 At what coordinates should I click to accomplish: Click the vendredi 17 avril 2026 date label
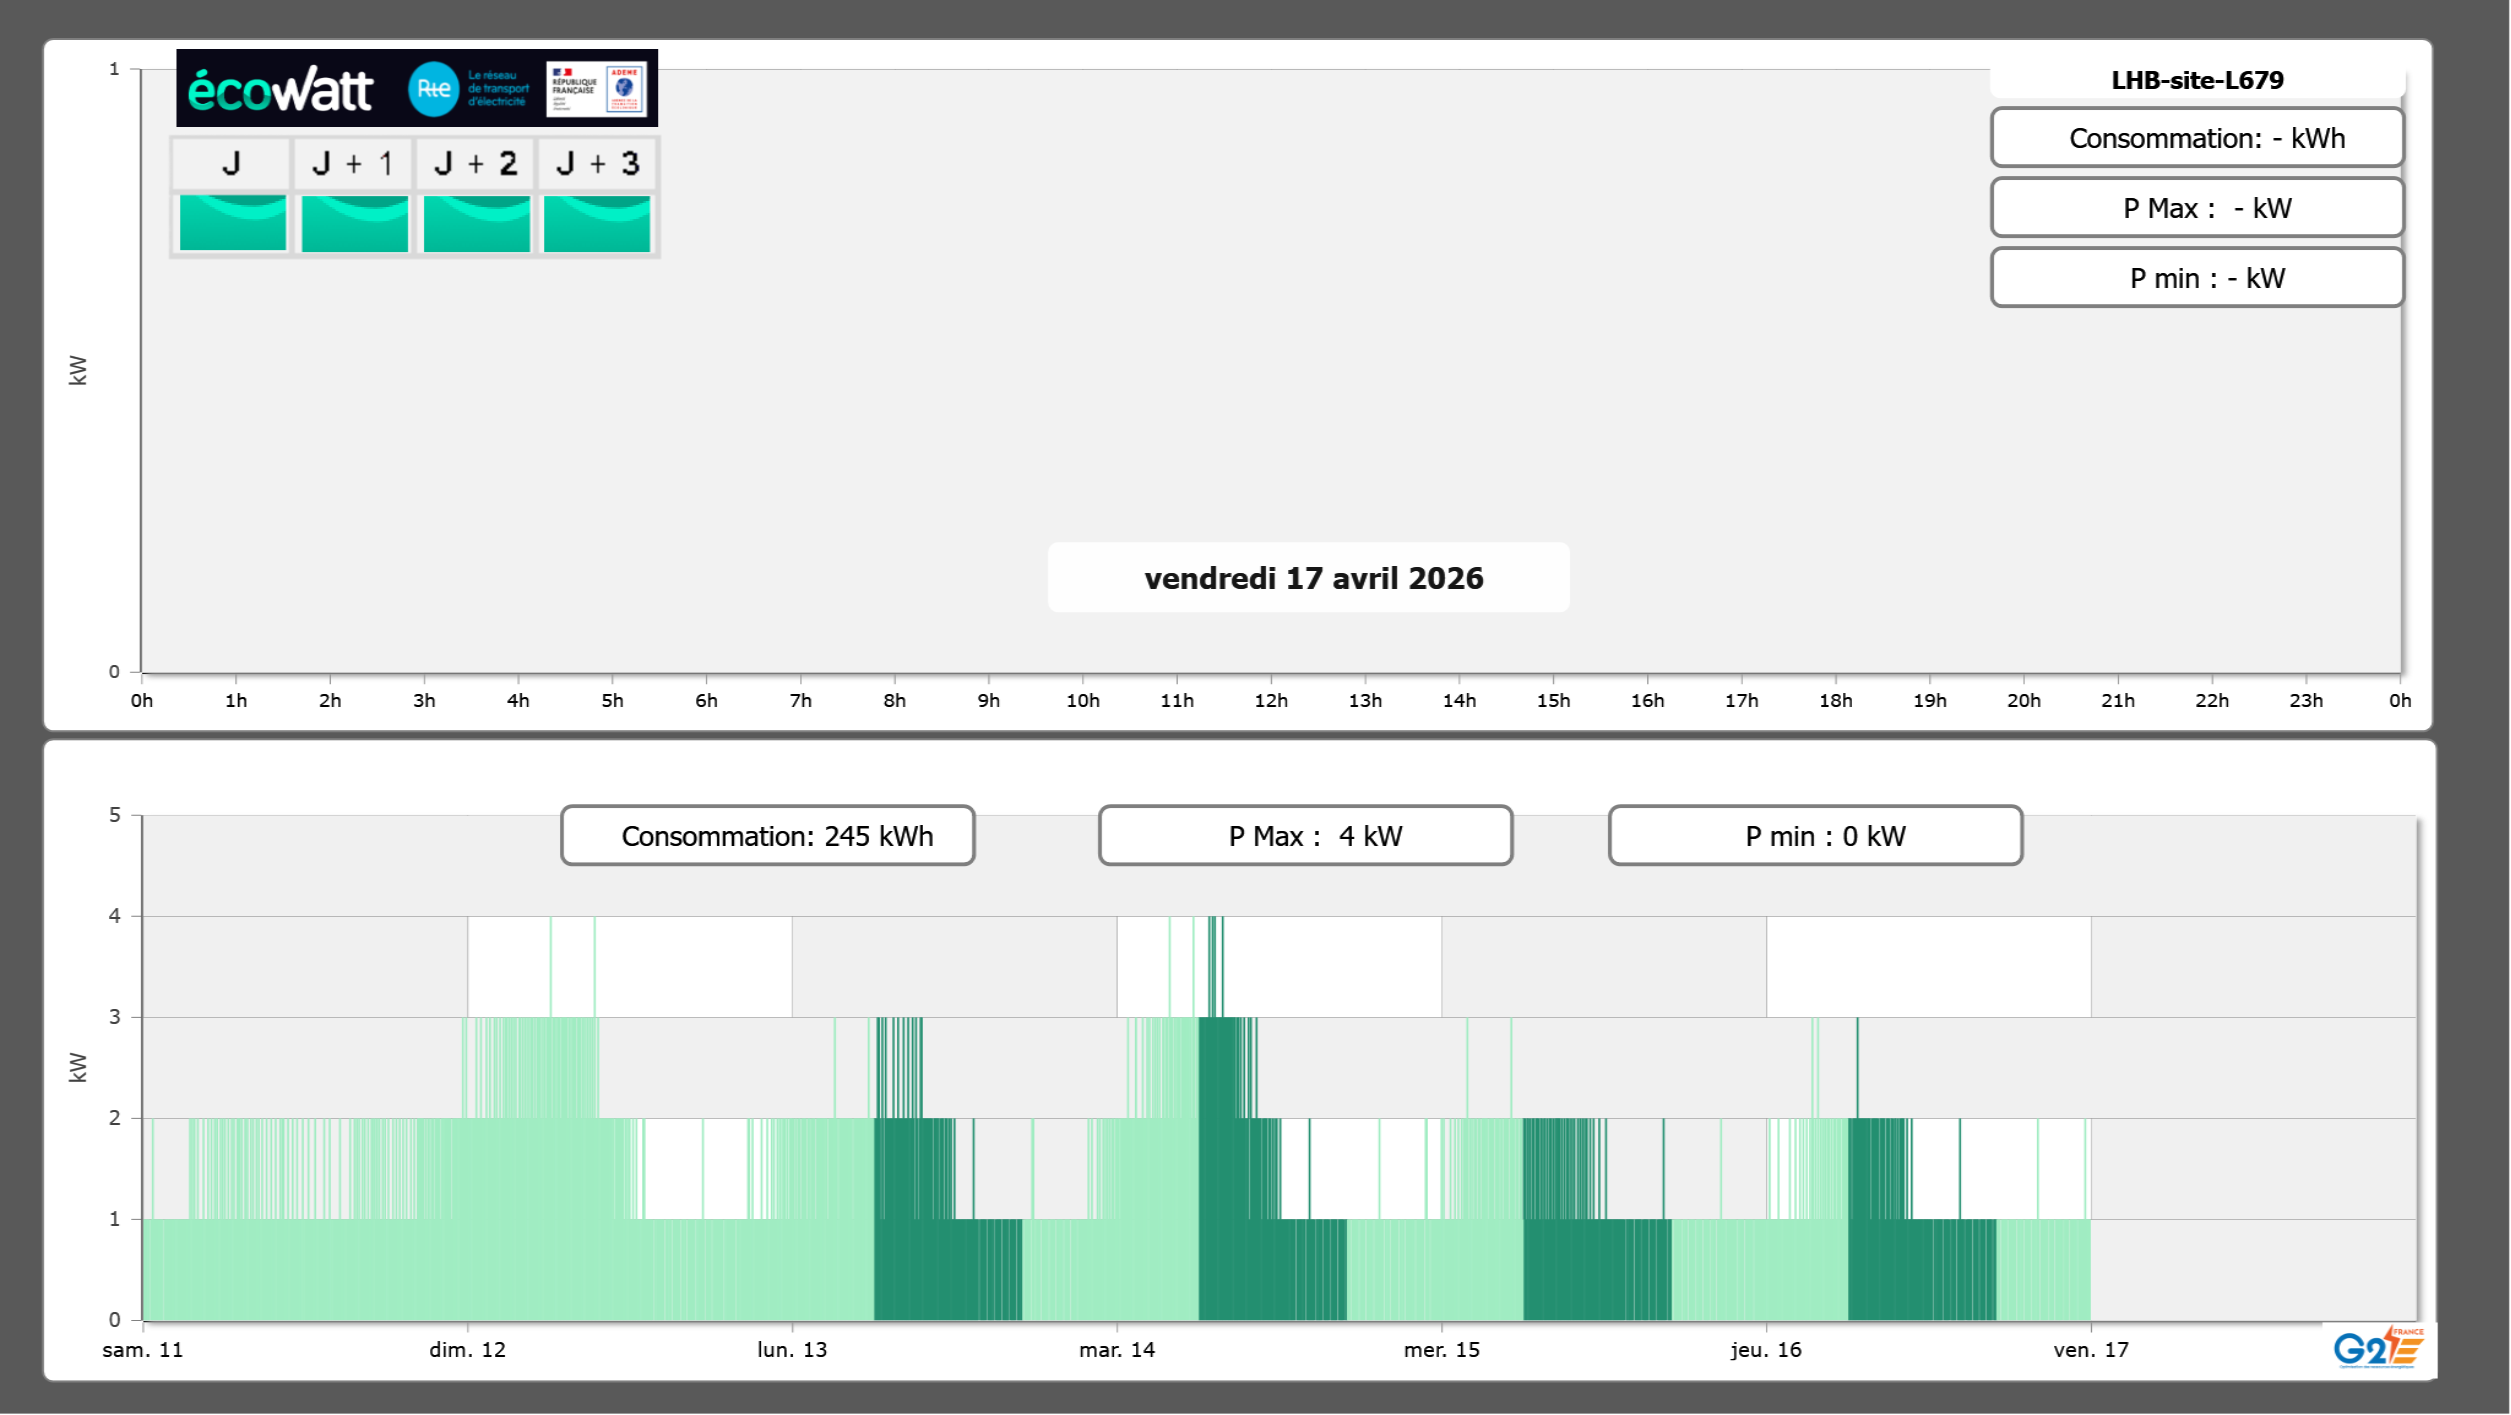click(1313, 578)
